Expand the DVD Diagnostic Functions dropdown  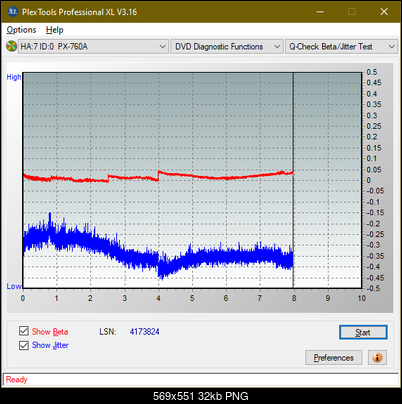[x=227, y=47]
